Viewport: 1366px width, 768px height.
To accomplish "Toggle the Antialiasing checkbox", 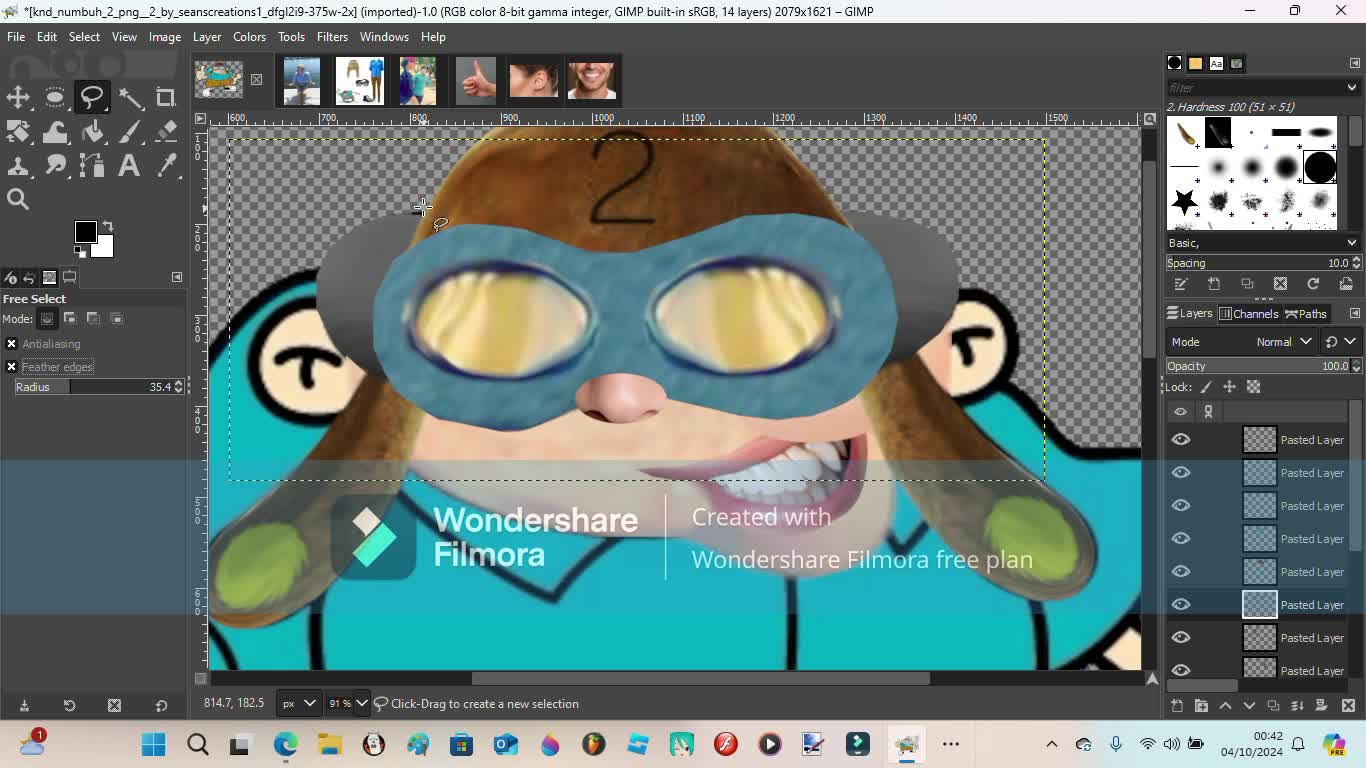I will (12, 344).
